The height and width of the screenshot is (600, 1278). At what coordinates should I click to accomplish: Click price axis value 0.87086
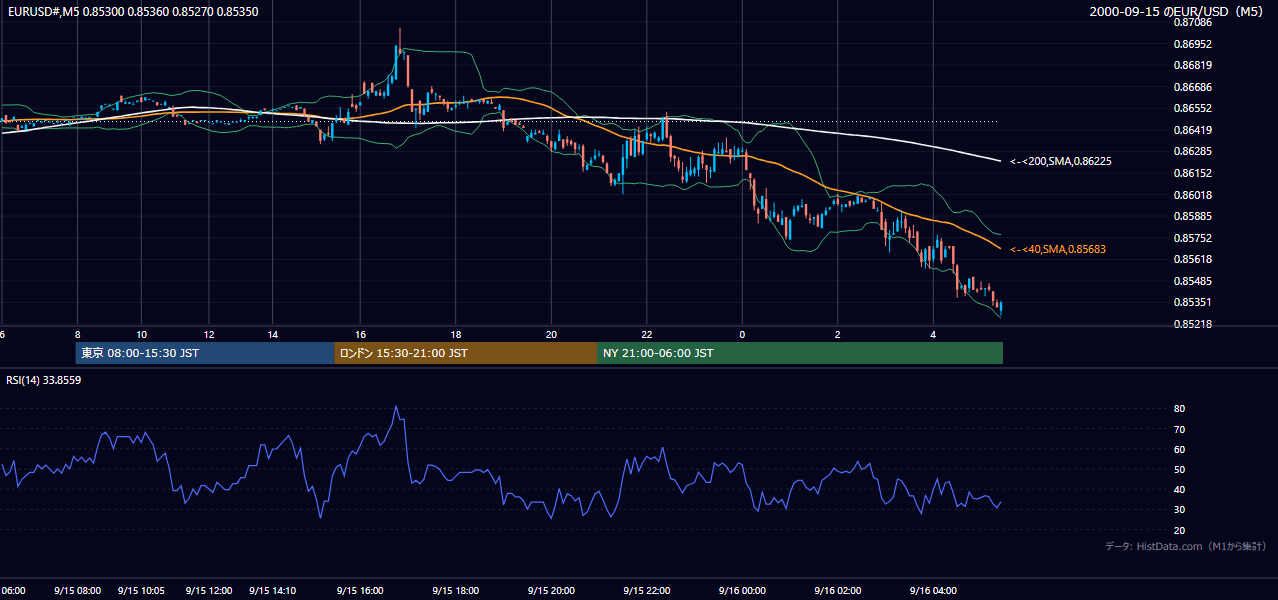click(1193, 22)
